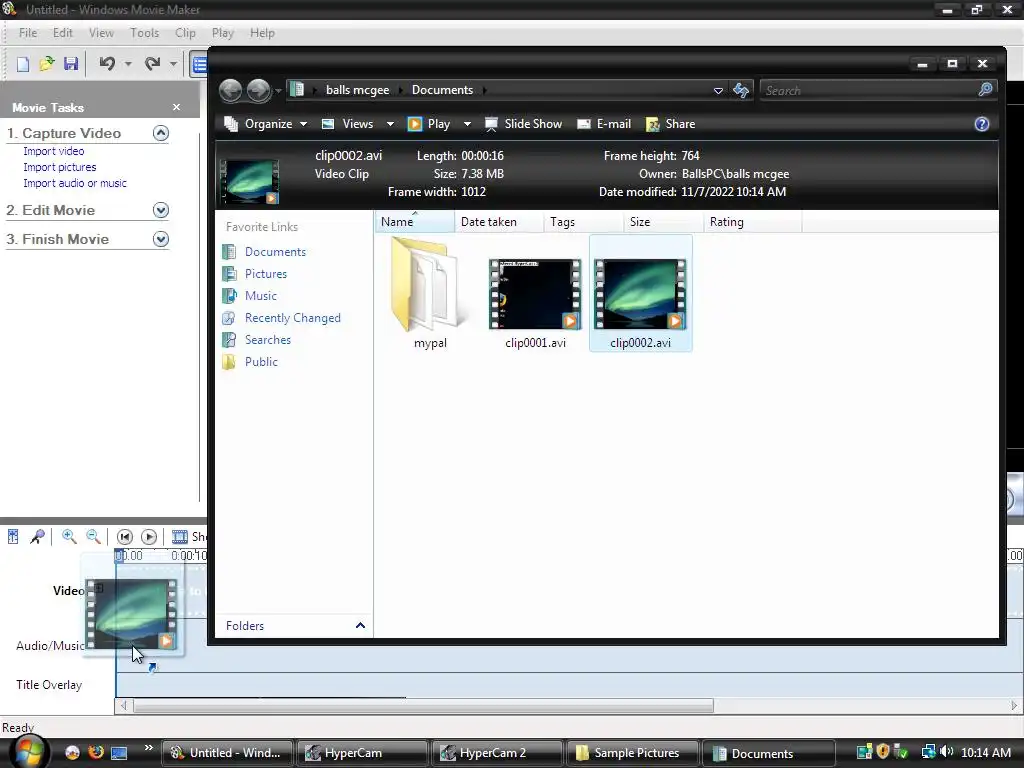Viewport: 1024px width, 768px height.
Task: Click the E-mail toolbar button
Action: click(x=604, y=124)
